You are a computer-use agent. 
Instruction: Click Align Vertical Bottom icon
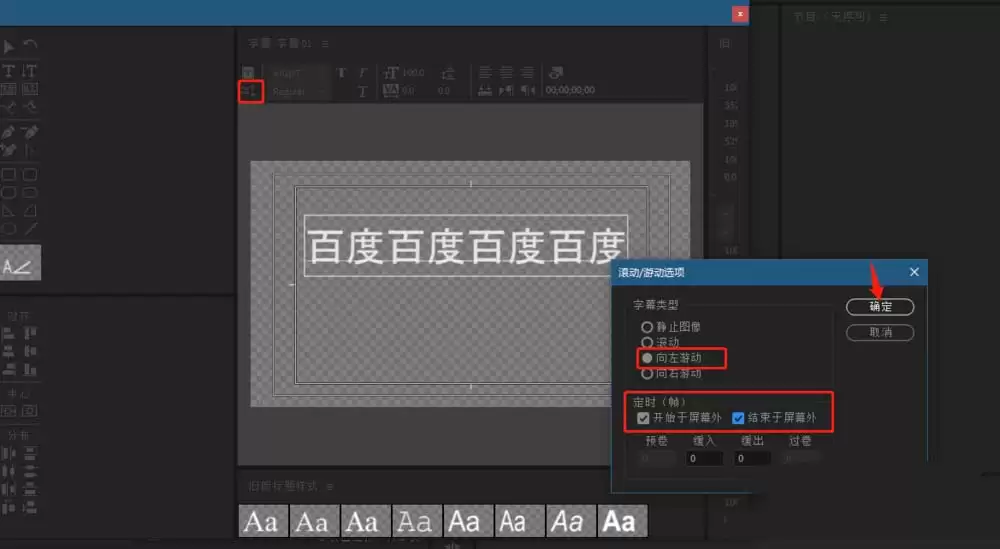click(x=29, y=369)
